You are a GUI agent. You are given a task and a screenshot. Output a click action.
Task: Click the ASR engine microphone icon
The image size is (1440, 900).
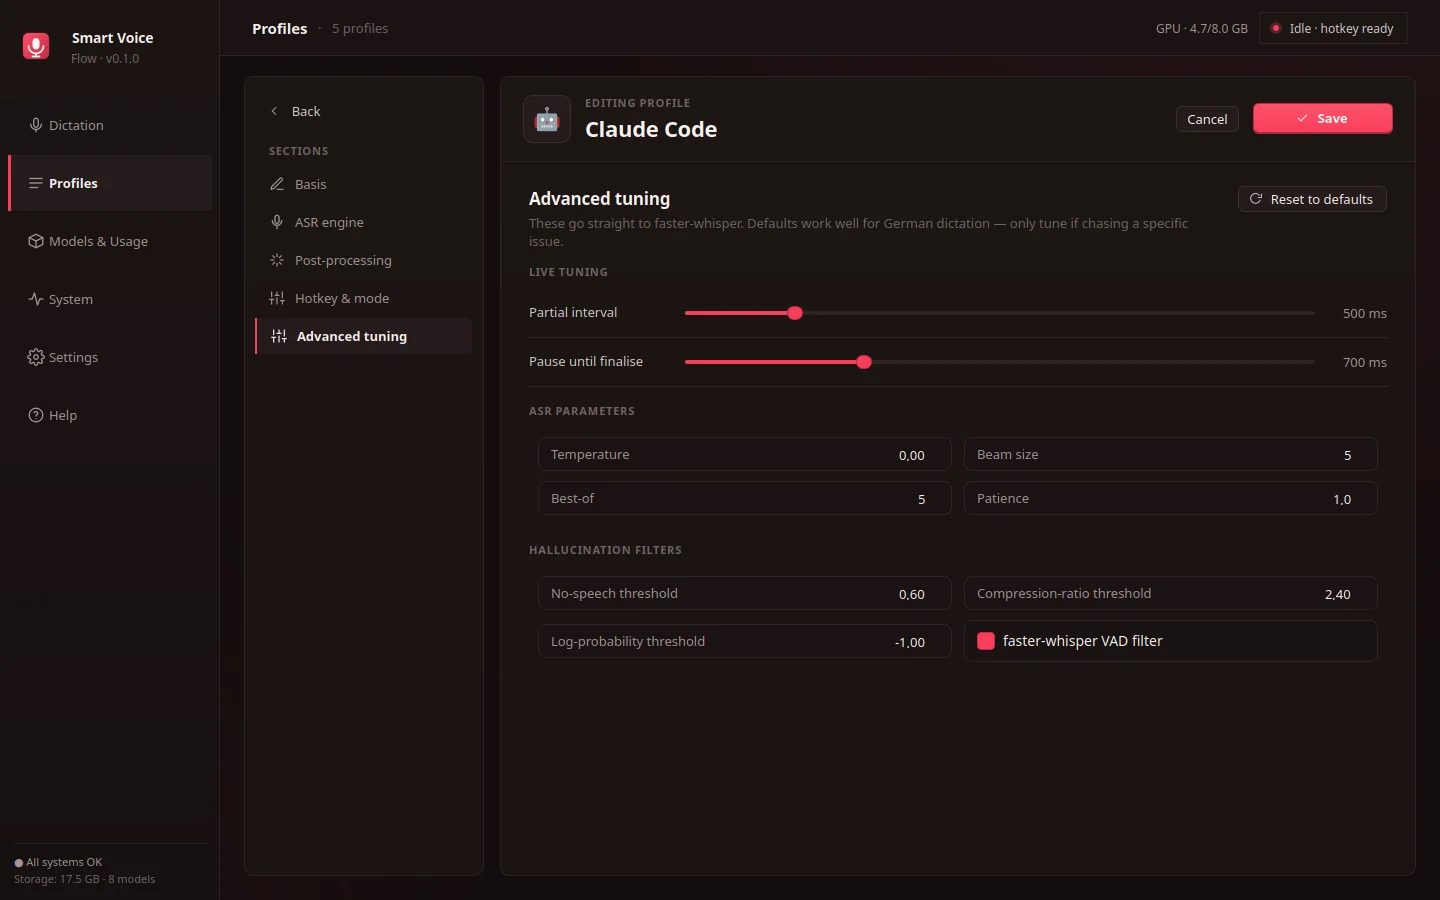click(277, 222)
